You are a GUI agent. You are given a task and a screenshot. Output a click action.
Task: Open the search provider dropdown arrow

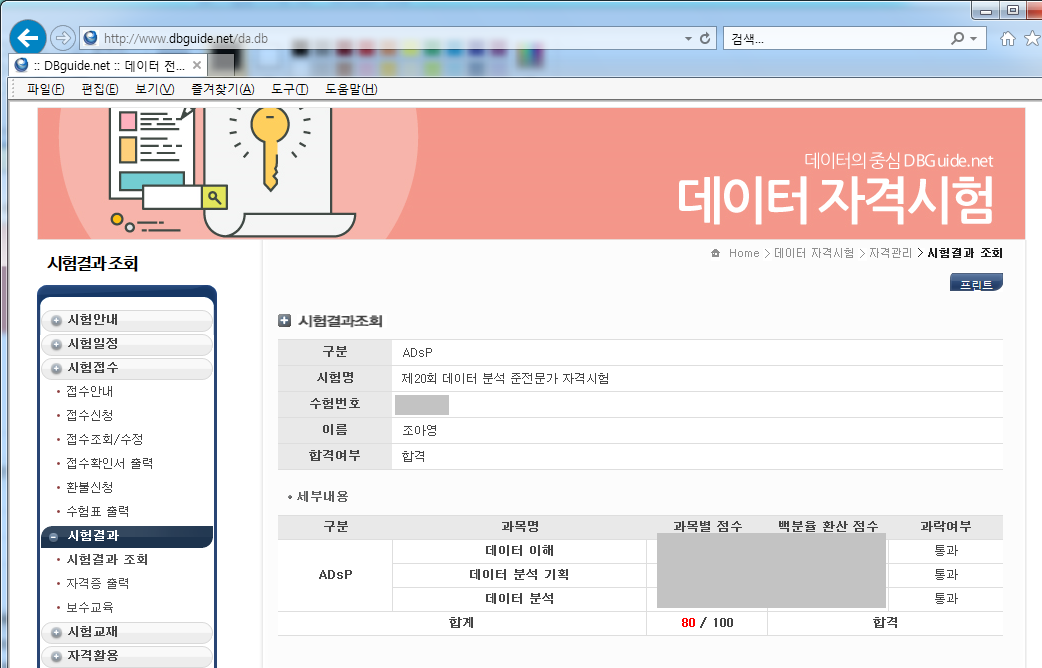[974, 39]
